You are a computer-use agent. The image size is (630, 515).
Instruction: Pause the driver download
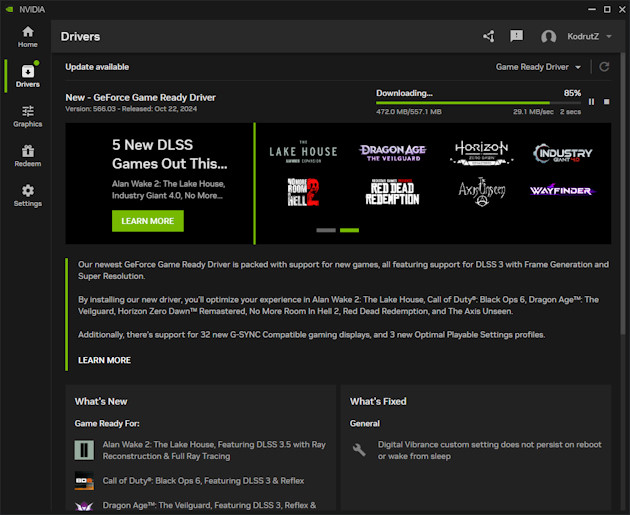pyautogui.click(x=591, y=102)
